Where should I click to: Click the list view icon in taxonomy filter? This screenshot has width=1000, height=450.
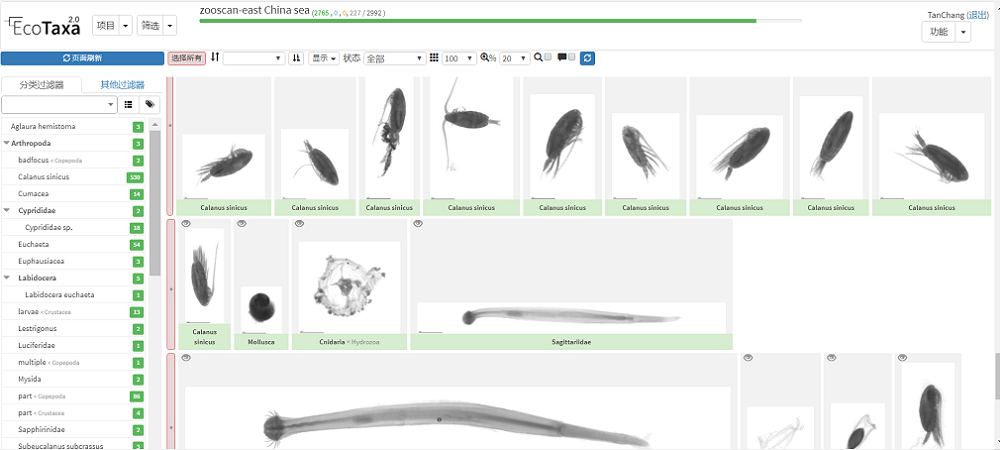click(x=129, y=104)
